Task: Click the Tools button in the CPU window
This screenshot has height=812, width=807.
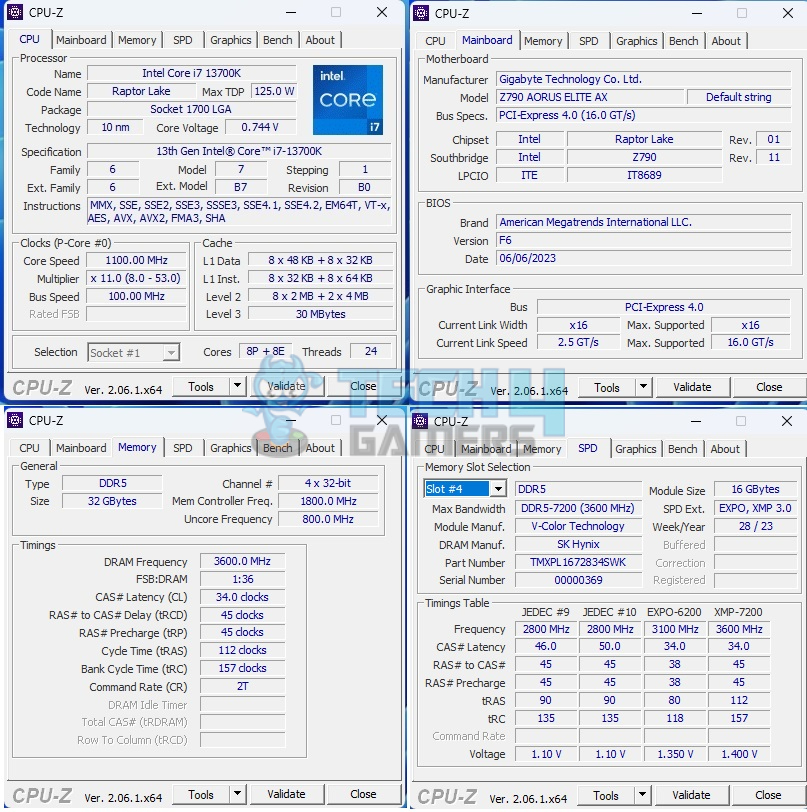Action: pos(200,386)
